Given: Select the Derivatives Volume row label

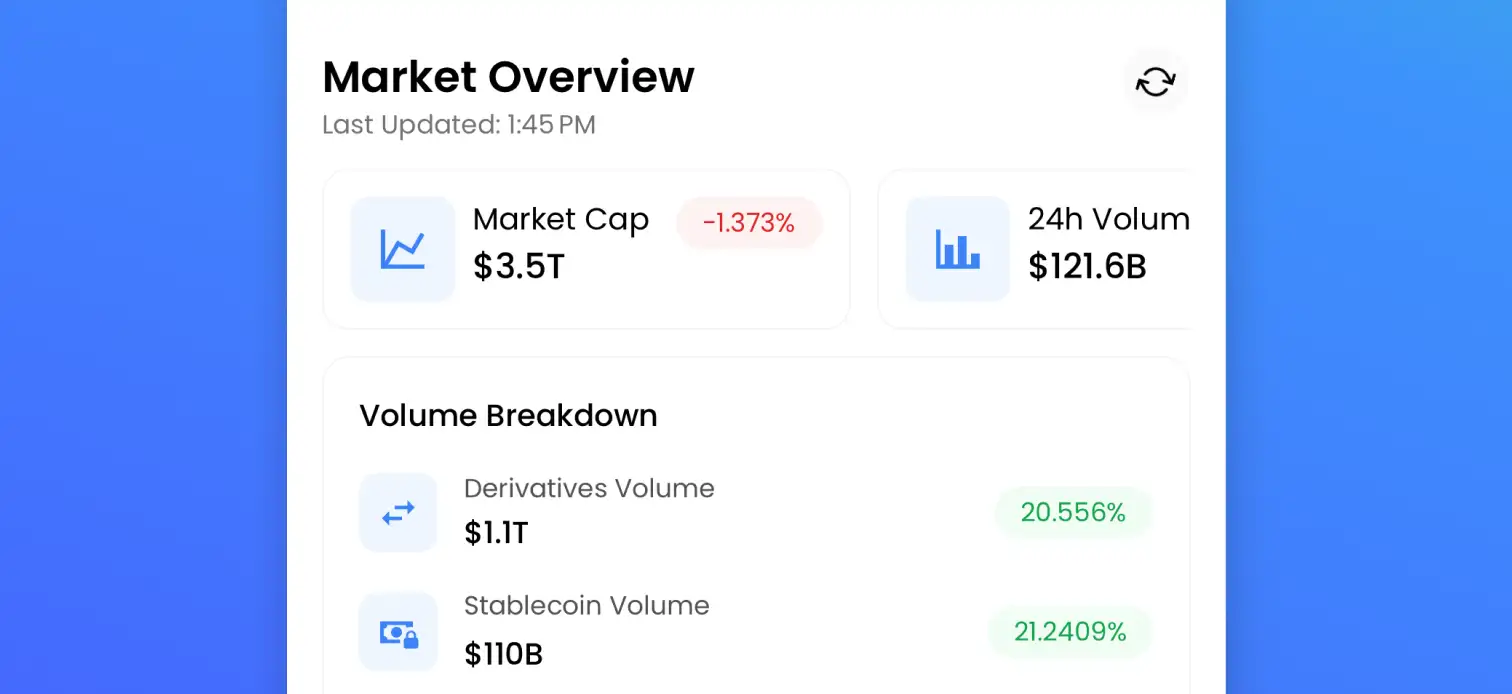Looking at the screenshot, I should (x=589, y=489).
